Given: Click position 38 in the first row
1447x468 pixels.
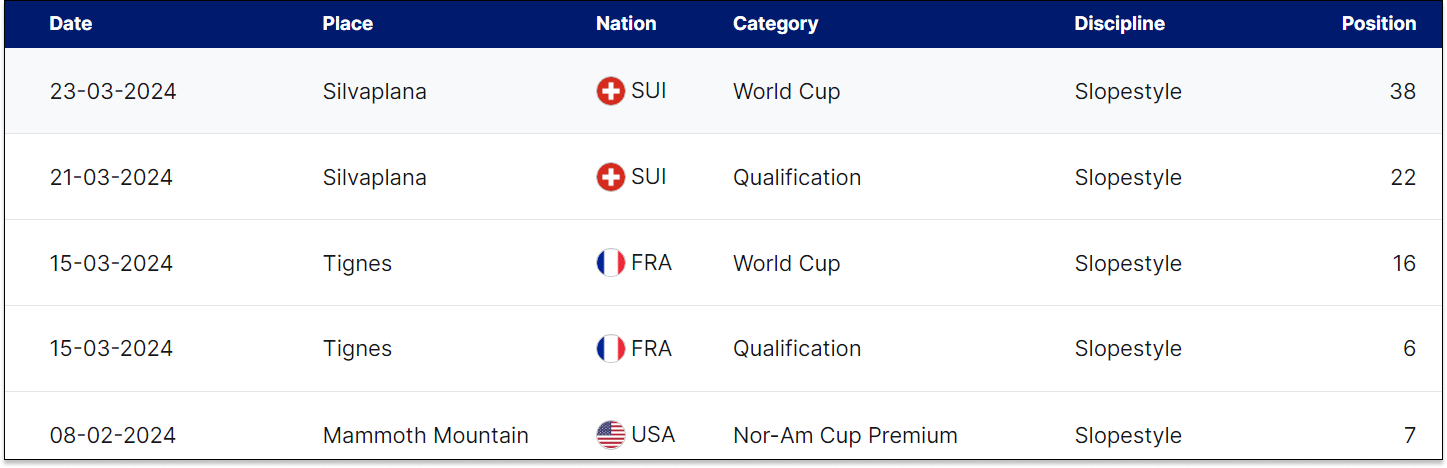Looking at the screenshot, I should tap(1403, 92).
